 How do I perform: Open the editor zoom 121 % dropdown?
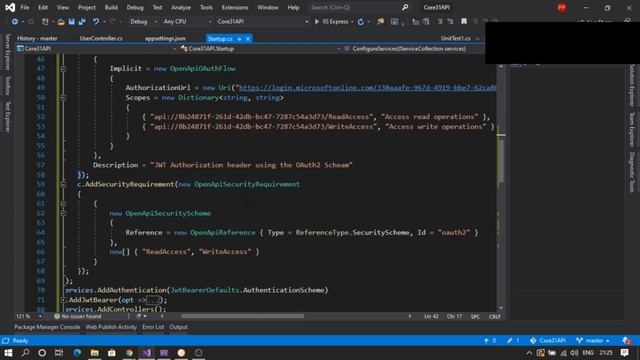coord(29,316)
